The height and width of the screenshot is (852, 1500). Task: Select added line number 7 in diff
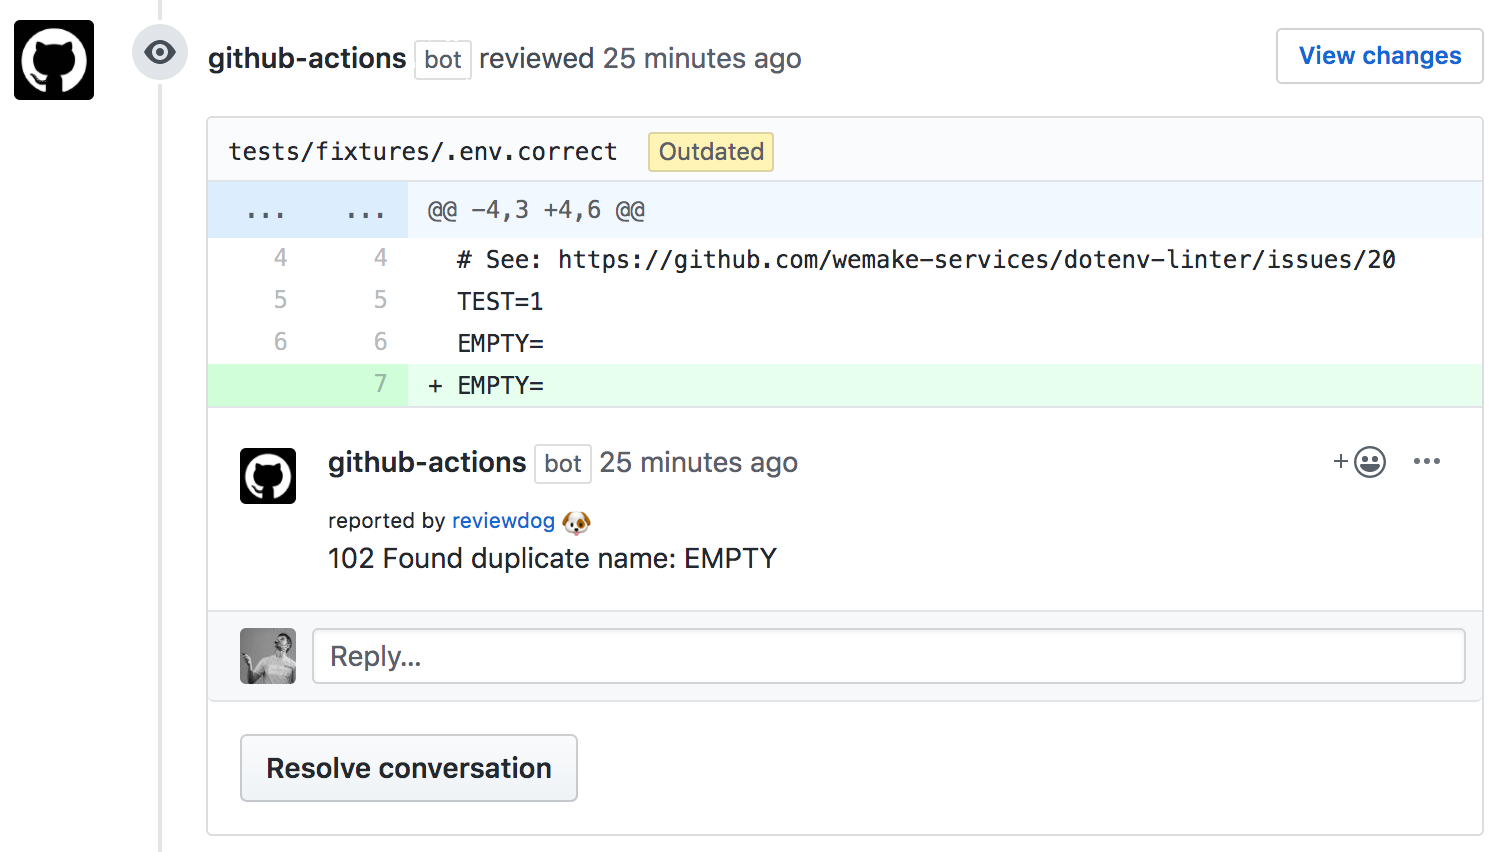(x=380, y=385)
